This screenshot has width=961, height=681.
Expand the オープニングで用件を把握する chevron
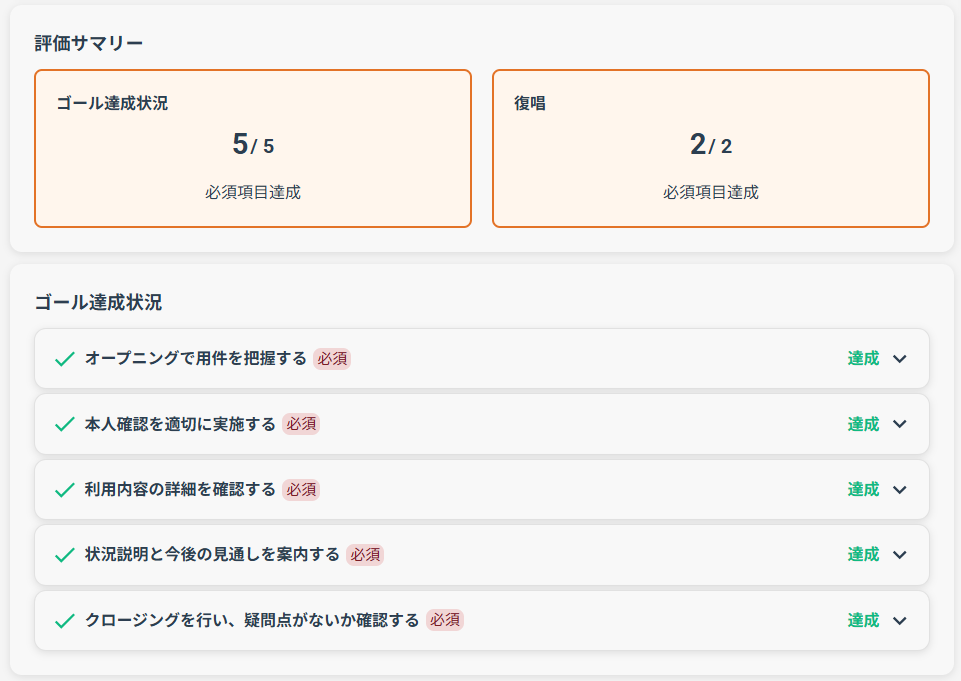900,359
